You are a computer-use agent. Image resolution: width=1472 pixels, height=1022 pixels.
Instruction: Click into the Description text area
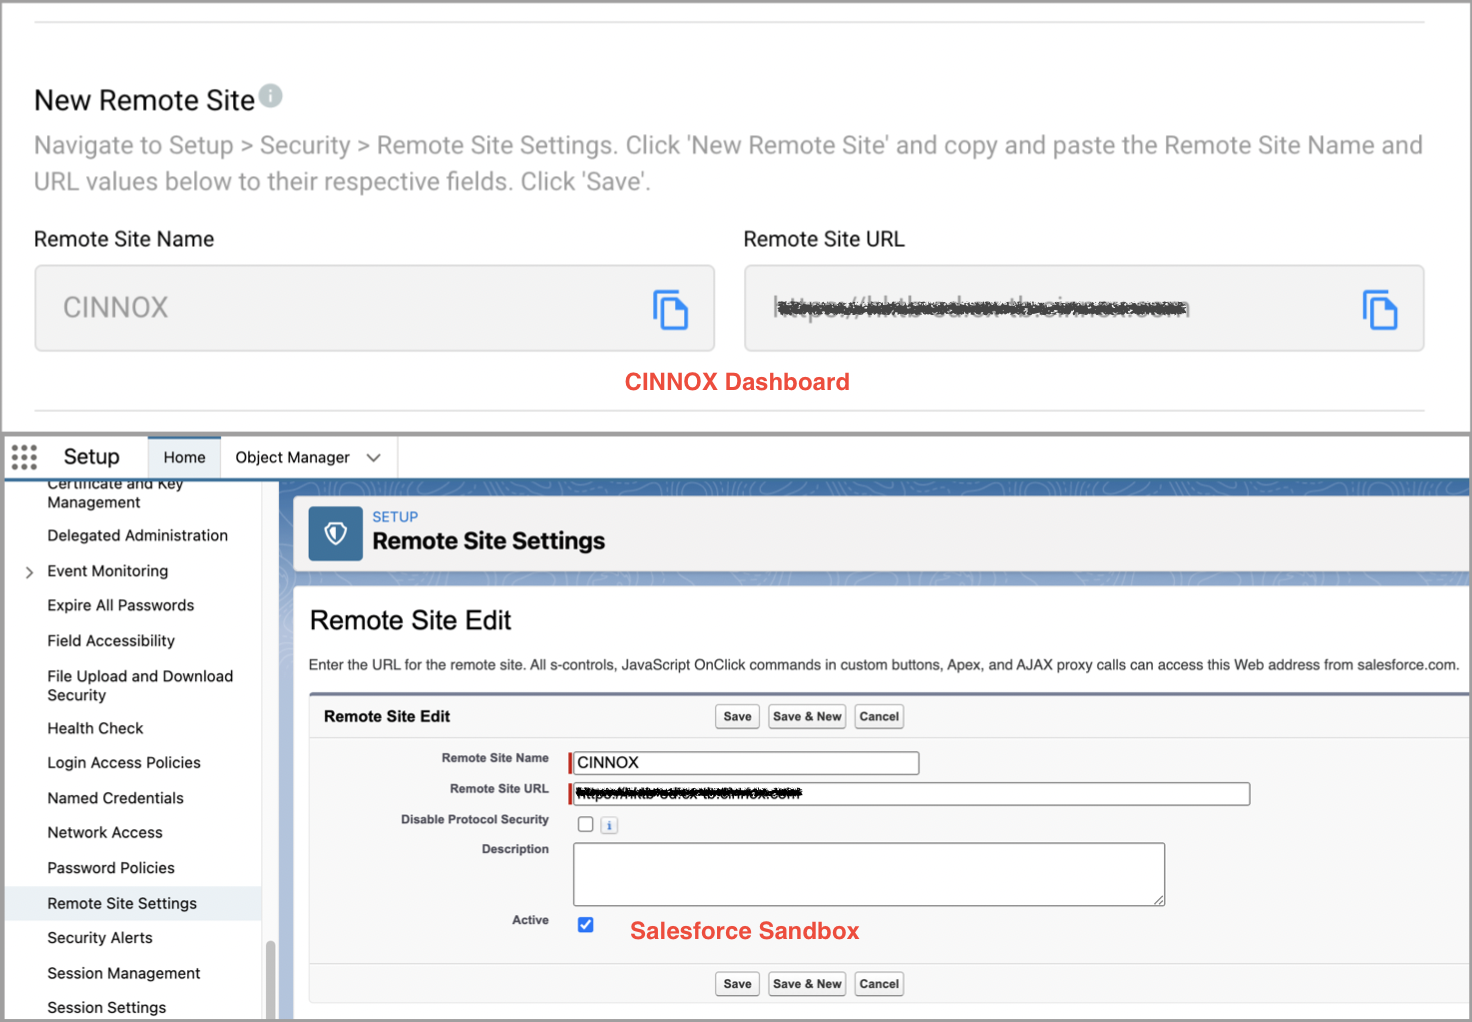point(868,874)
